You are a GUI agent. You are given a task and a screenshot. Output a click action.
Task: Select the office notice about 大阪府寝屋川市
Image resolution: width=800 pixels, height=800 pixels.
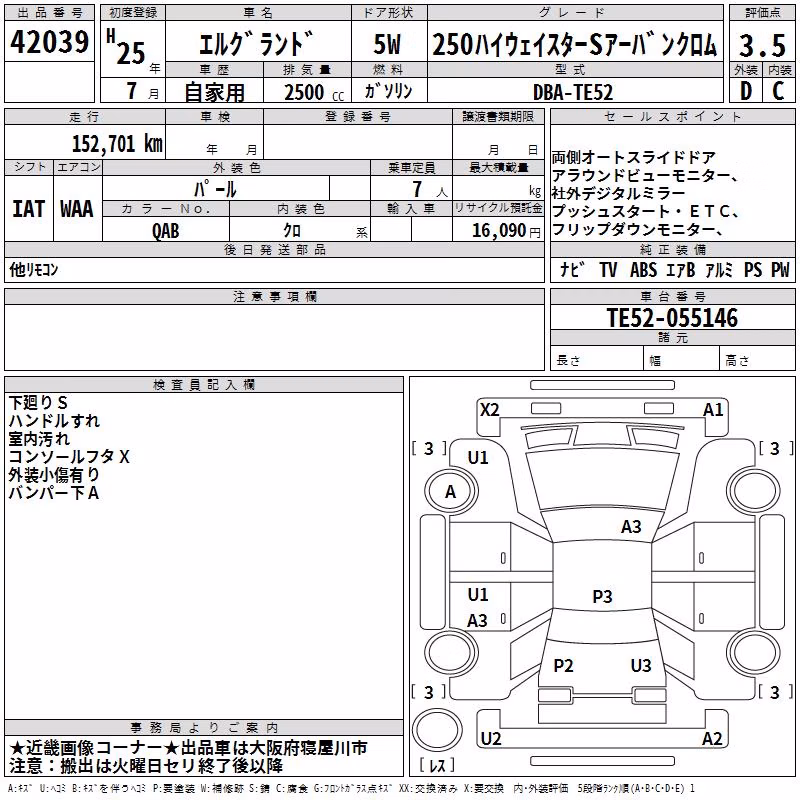pos(188,748)
